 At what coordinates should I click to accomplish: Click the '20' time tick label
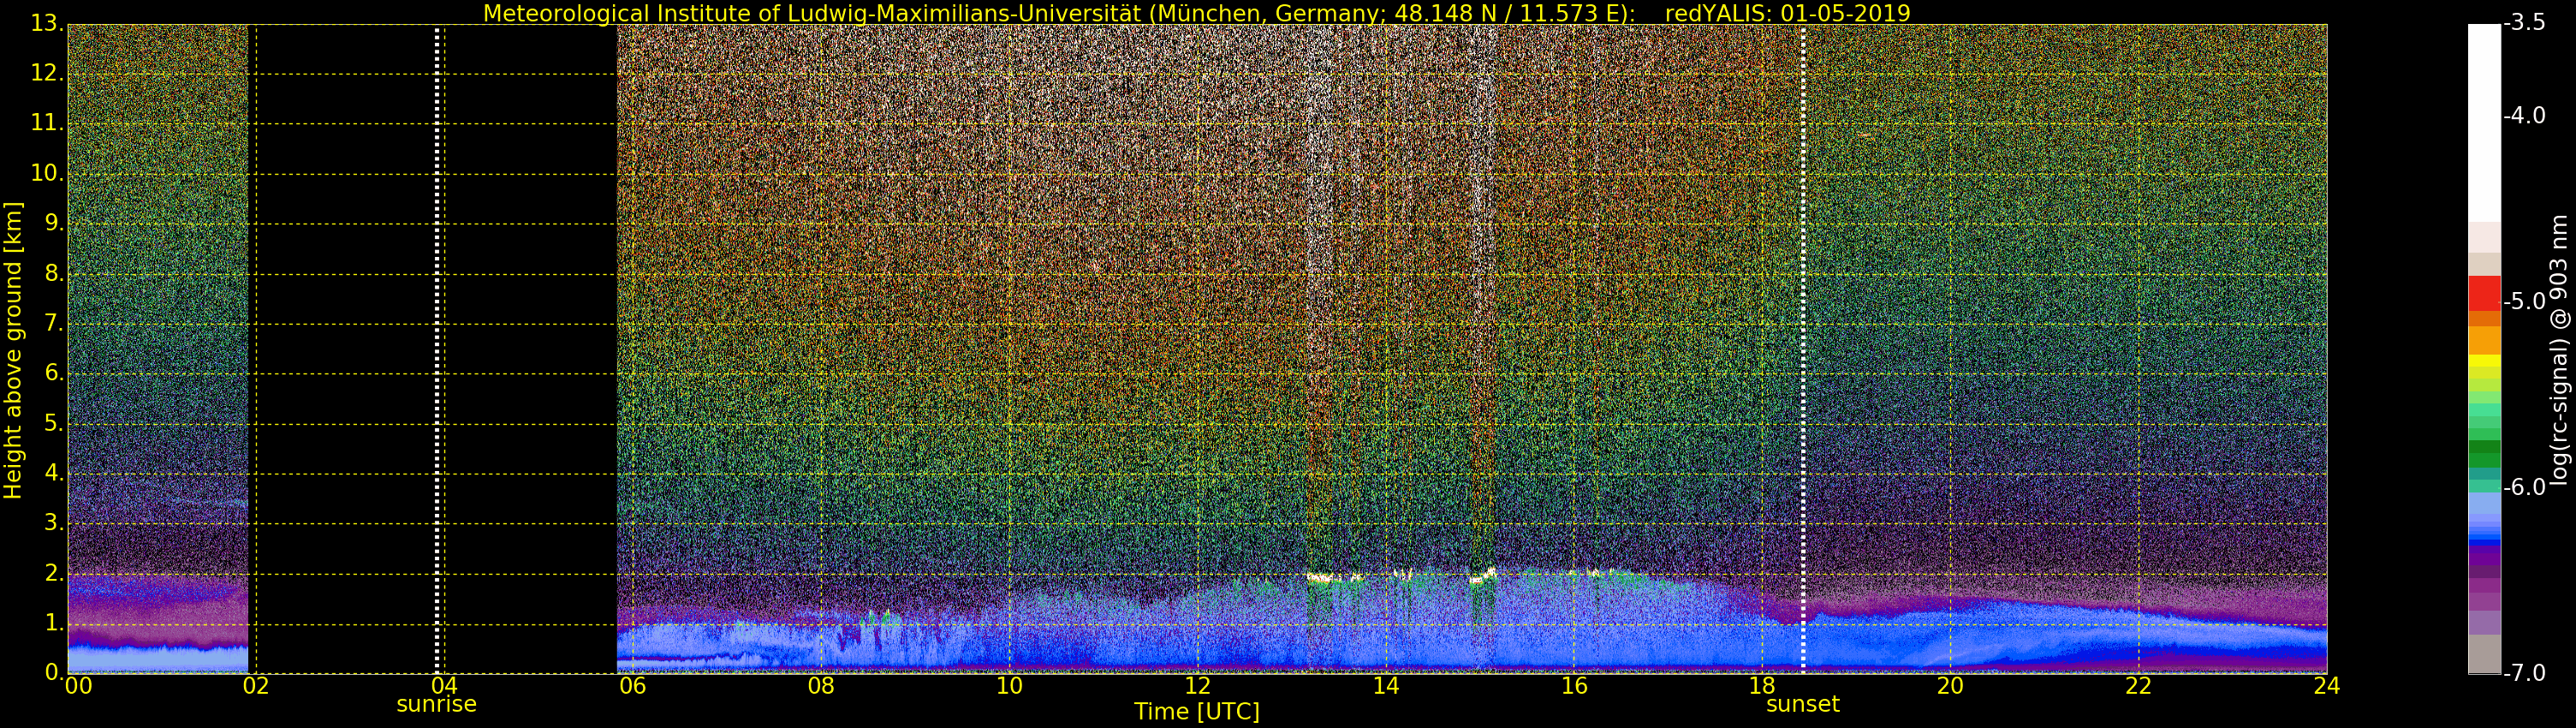tap(1950, 685)
